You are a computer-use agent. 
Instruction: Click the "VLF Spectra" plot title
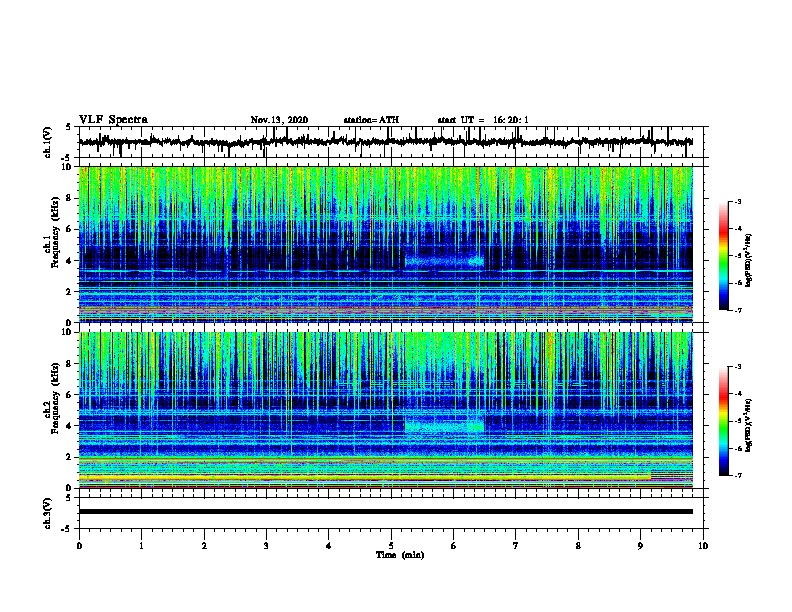point(113,120)
